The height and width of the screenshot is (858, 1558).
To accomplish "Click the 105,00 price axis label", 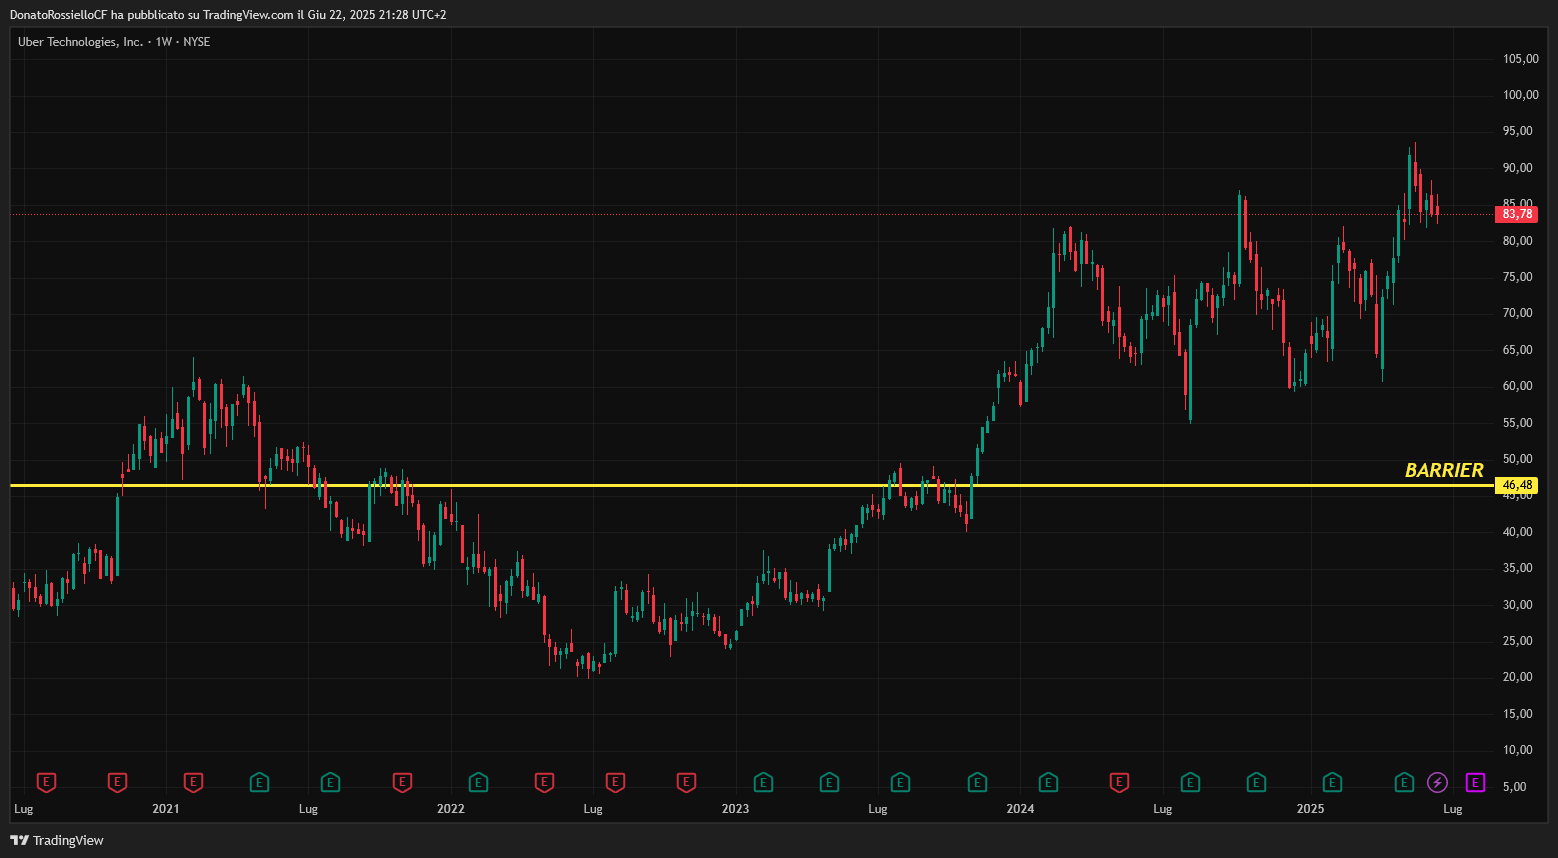I will click(x=1521, y=59).
